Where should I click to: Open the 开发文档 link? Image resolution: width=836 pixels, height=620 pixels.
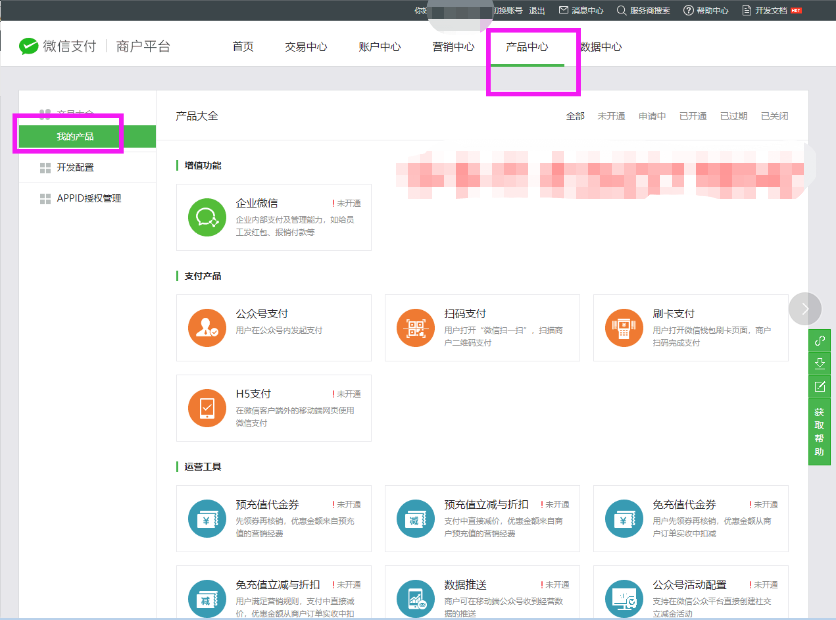click(771, 10)
